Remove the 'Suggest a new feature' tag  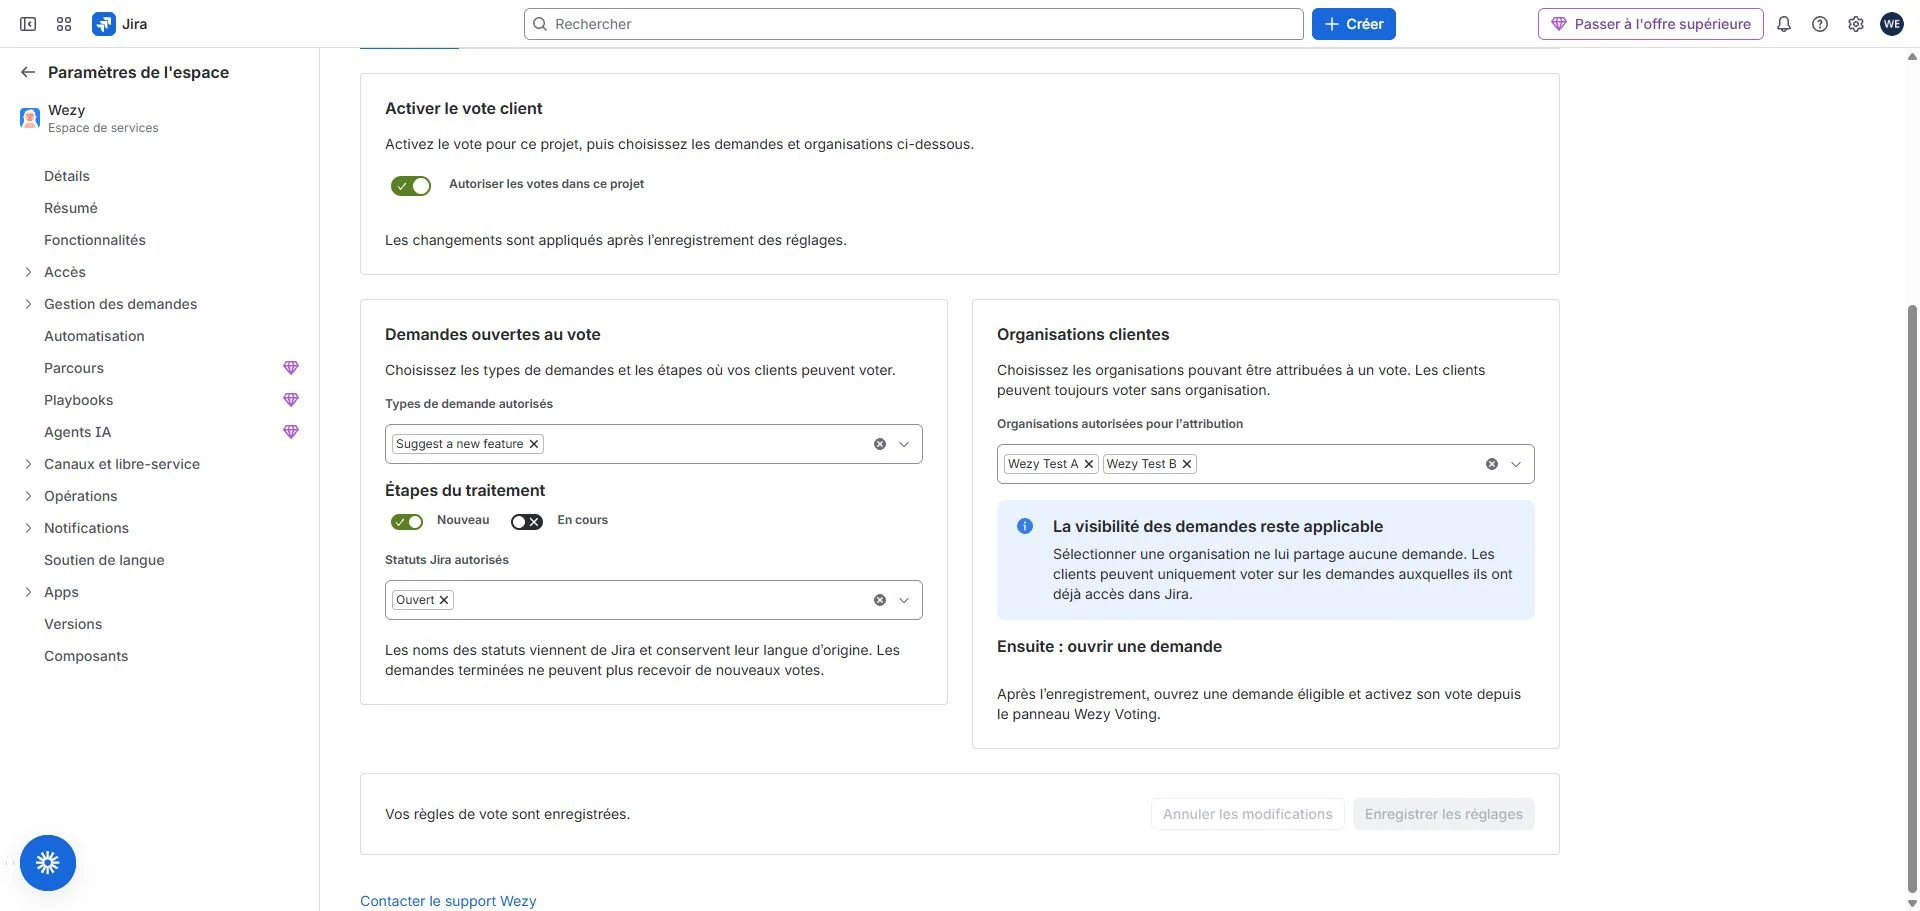coord(534,444)
